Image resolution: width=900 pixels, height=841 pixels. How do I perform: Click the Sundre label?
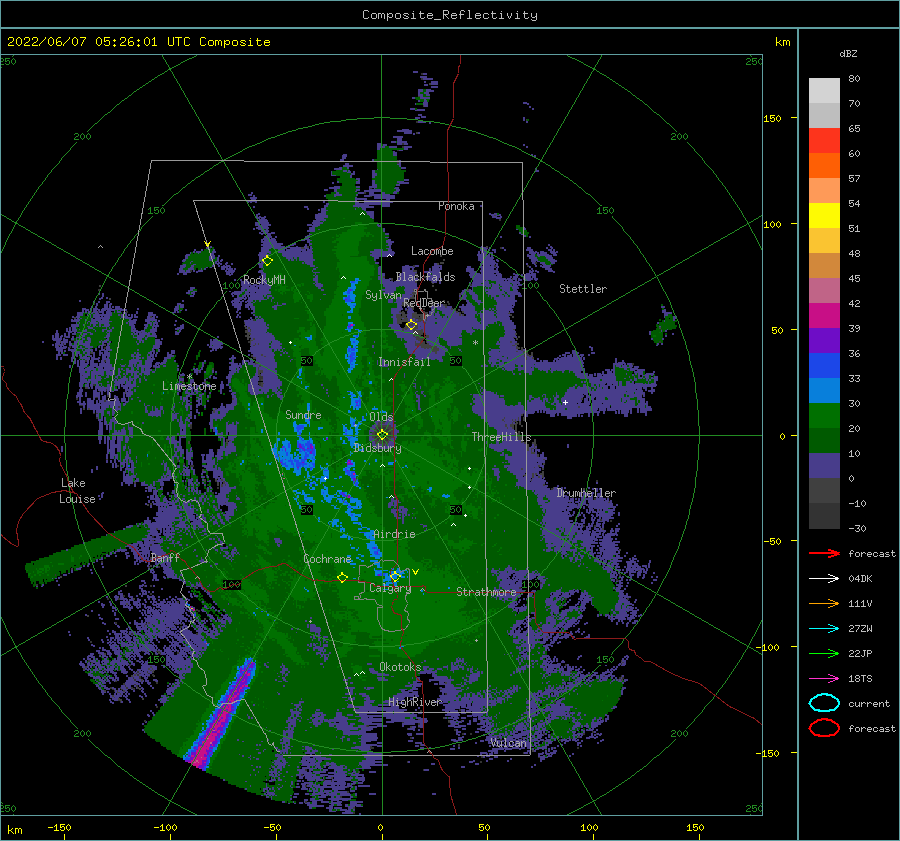coord(303,414)
